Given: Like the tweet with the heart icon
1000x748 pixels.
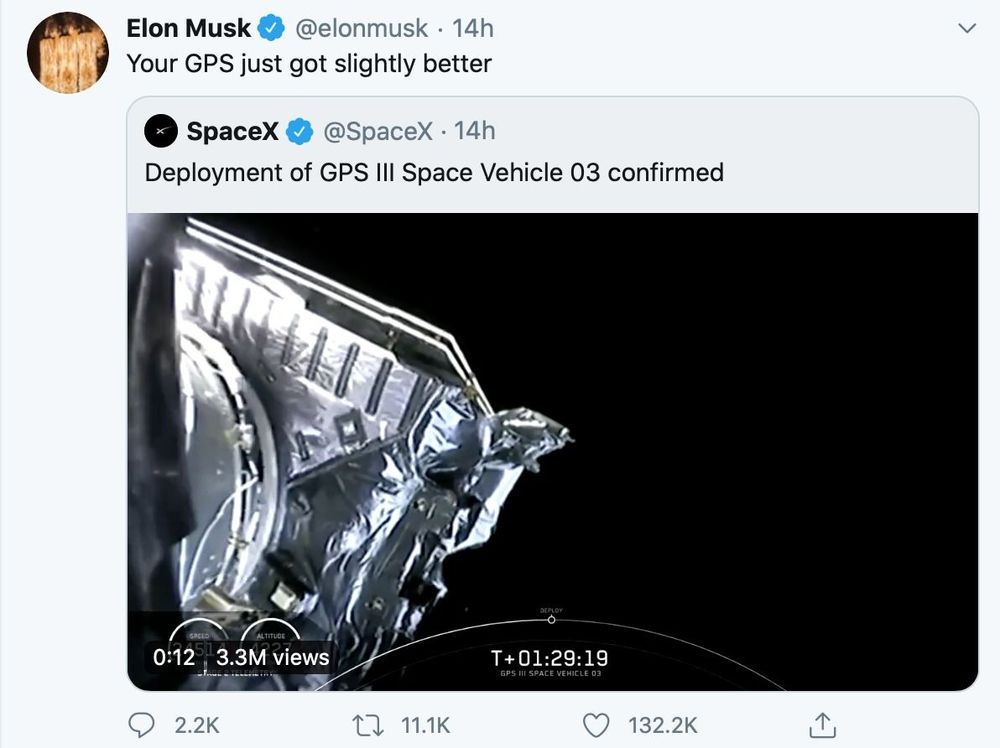Looking at the screenshot, I should tap(596, 724).
